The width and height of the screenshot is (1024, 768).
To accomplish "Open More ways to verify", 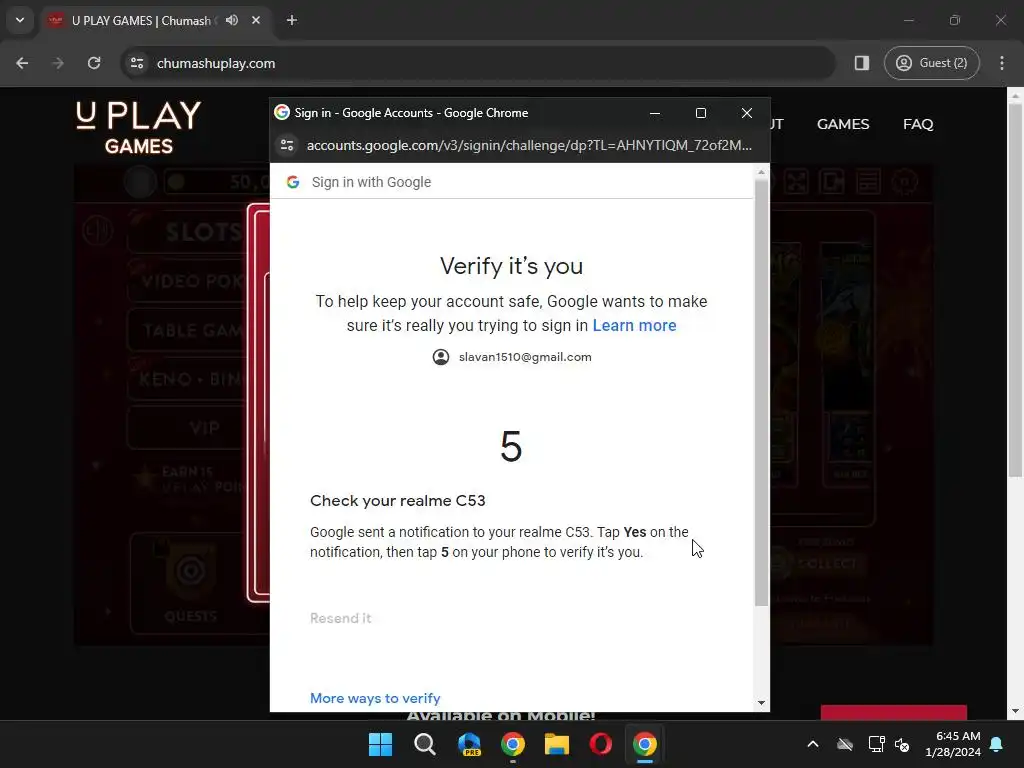I will pos(375,698).
